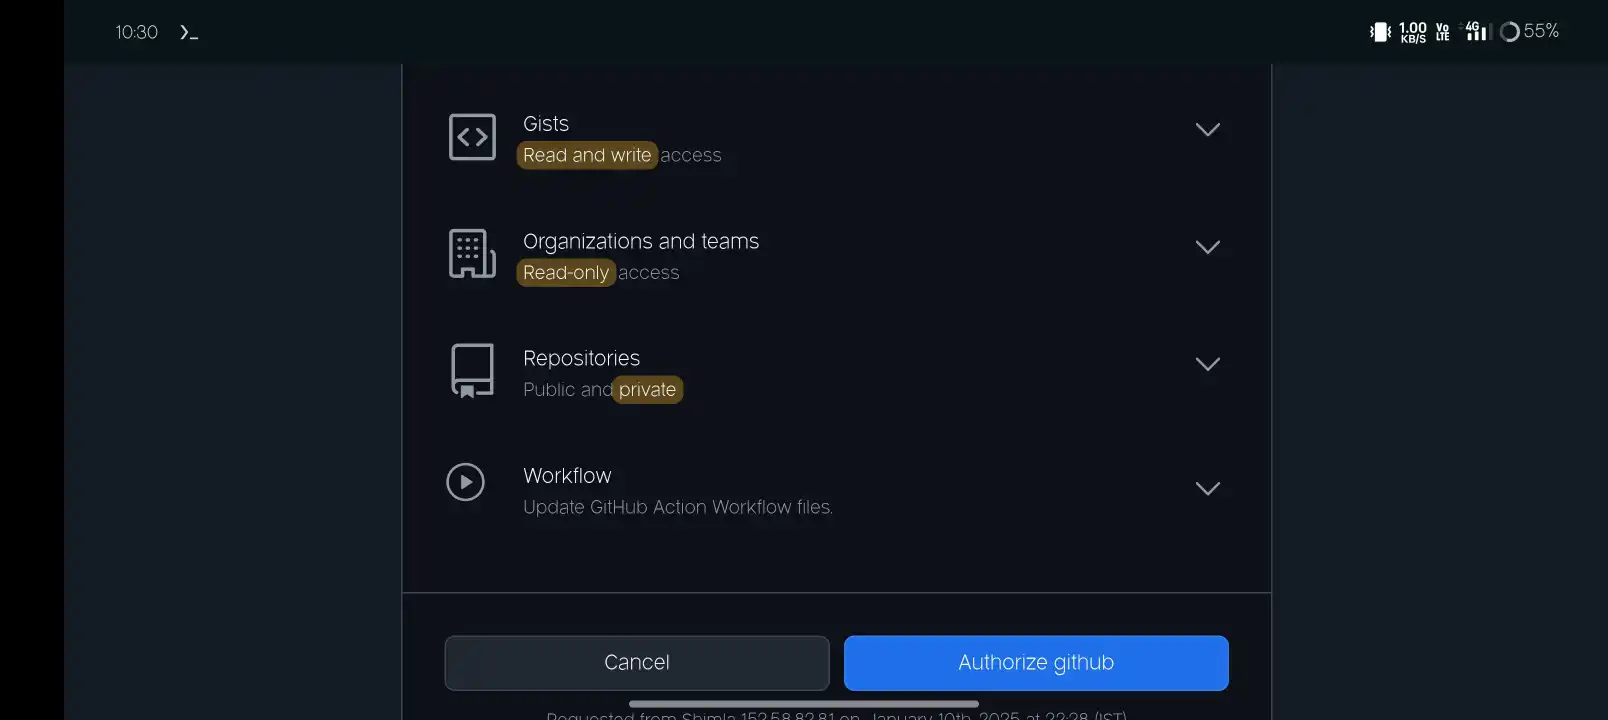1608x720 pixels.
Task: Tap the VoLTE indicator icon
Action: [x=1442, y=32]
